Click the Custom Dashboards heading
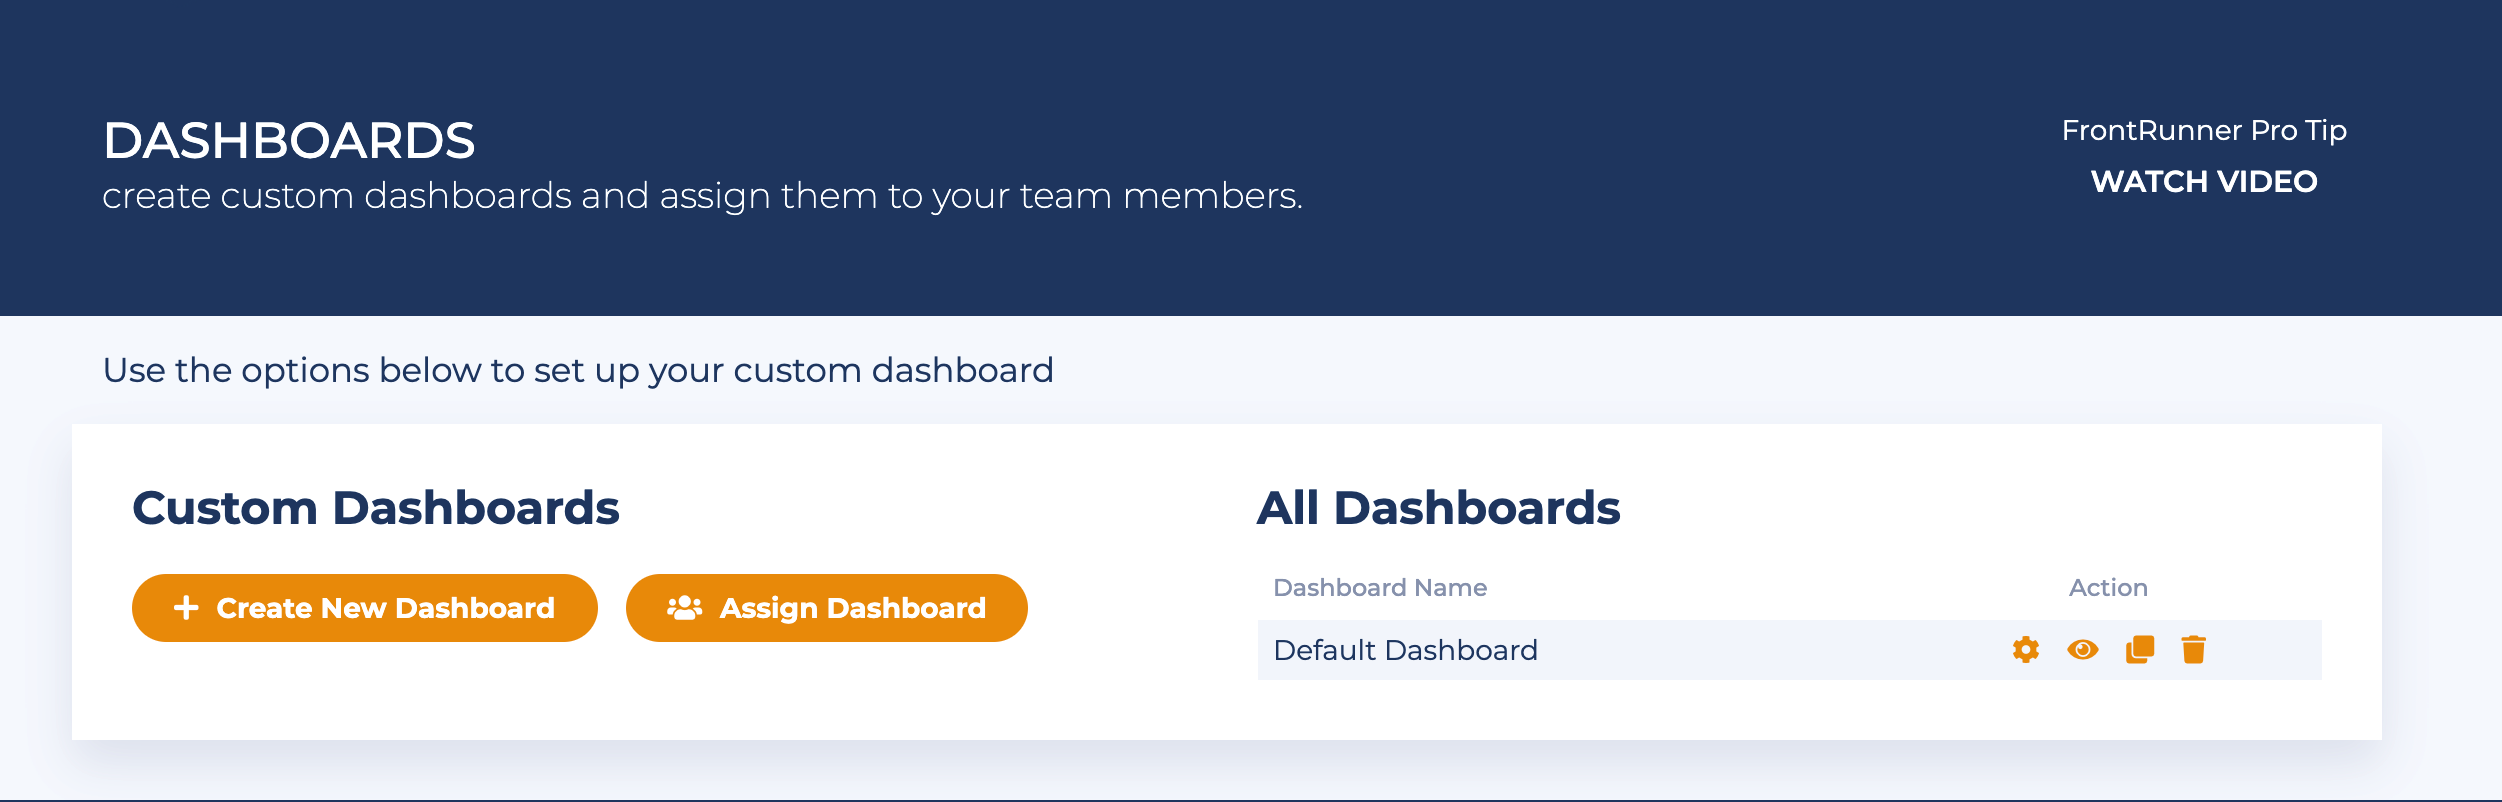The width and height of the screenshot is (2502, 802). point(376,508)
